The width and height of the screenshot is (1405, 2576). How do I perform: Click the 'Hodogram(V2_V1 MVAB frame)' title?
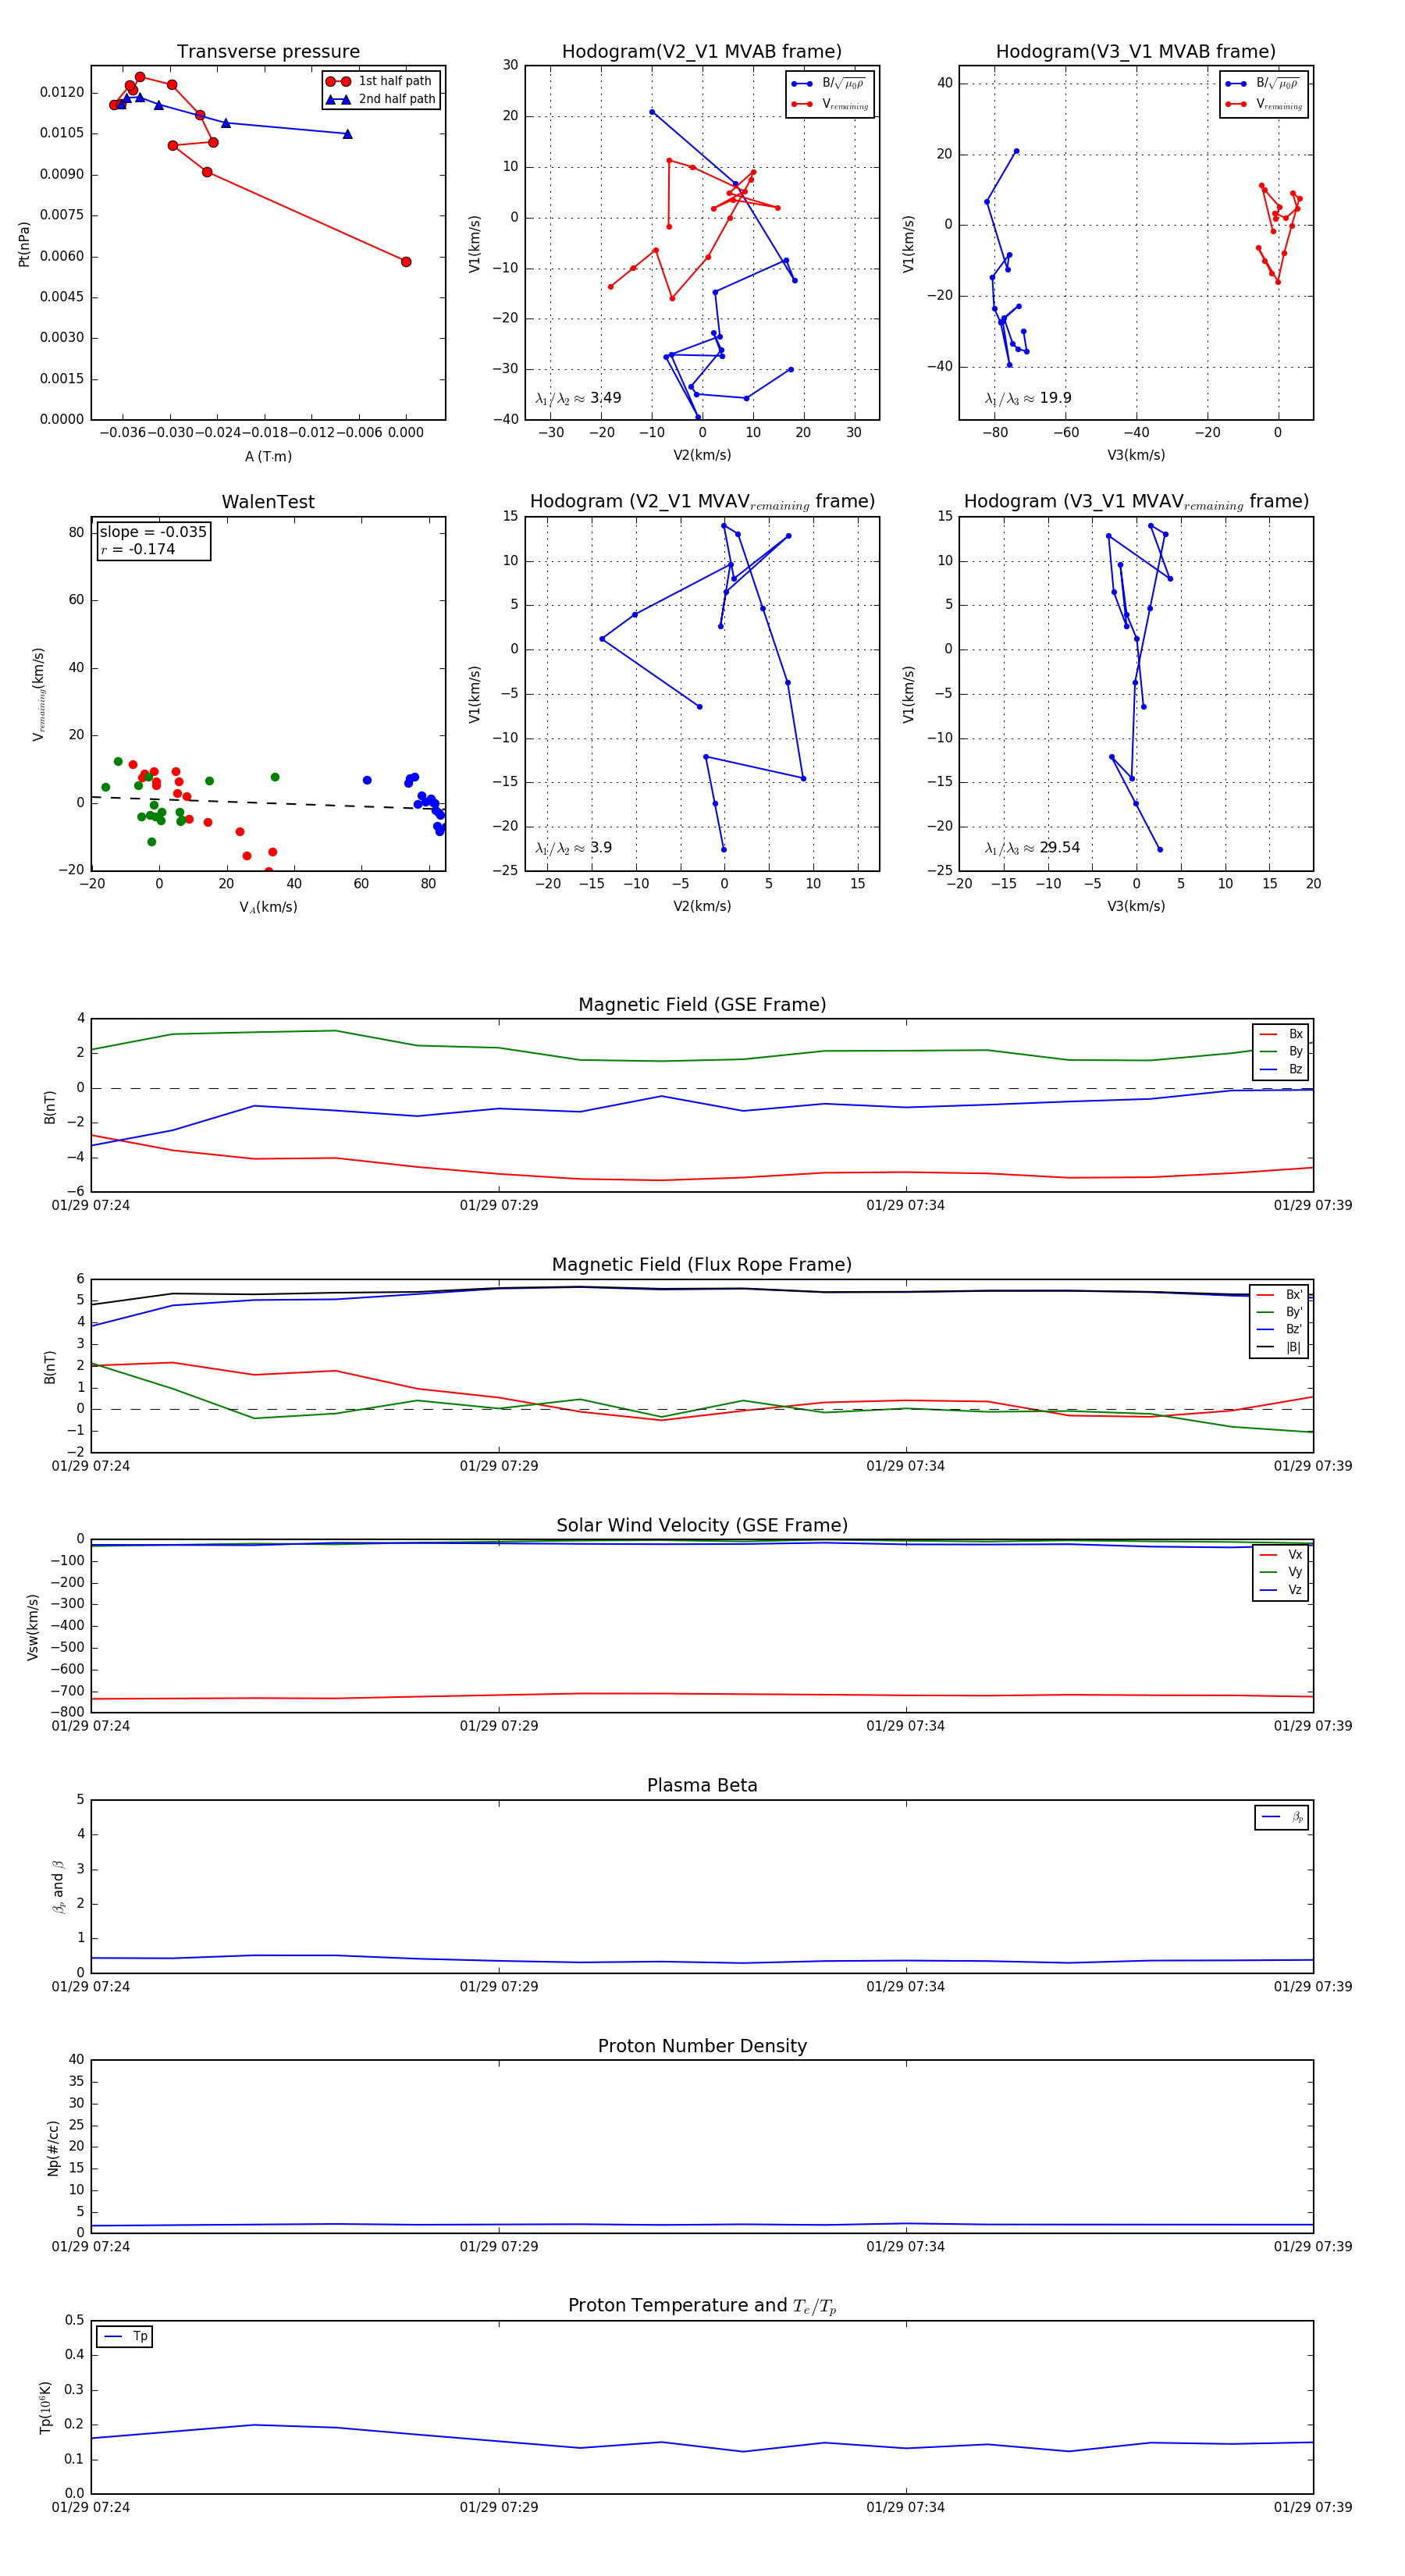(702, 52)
